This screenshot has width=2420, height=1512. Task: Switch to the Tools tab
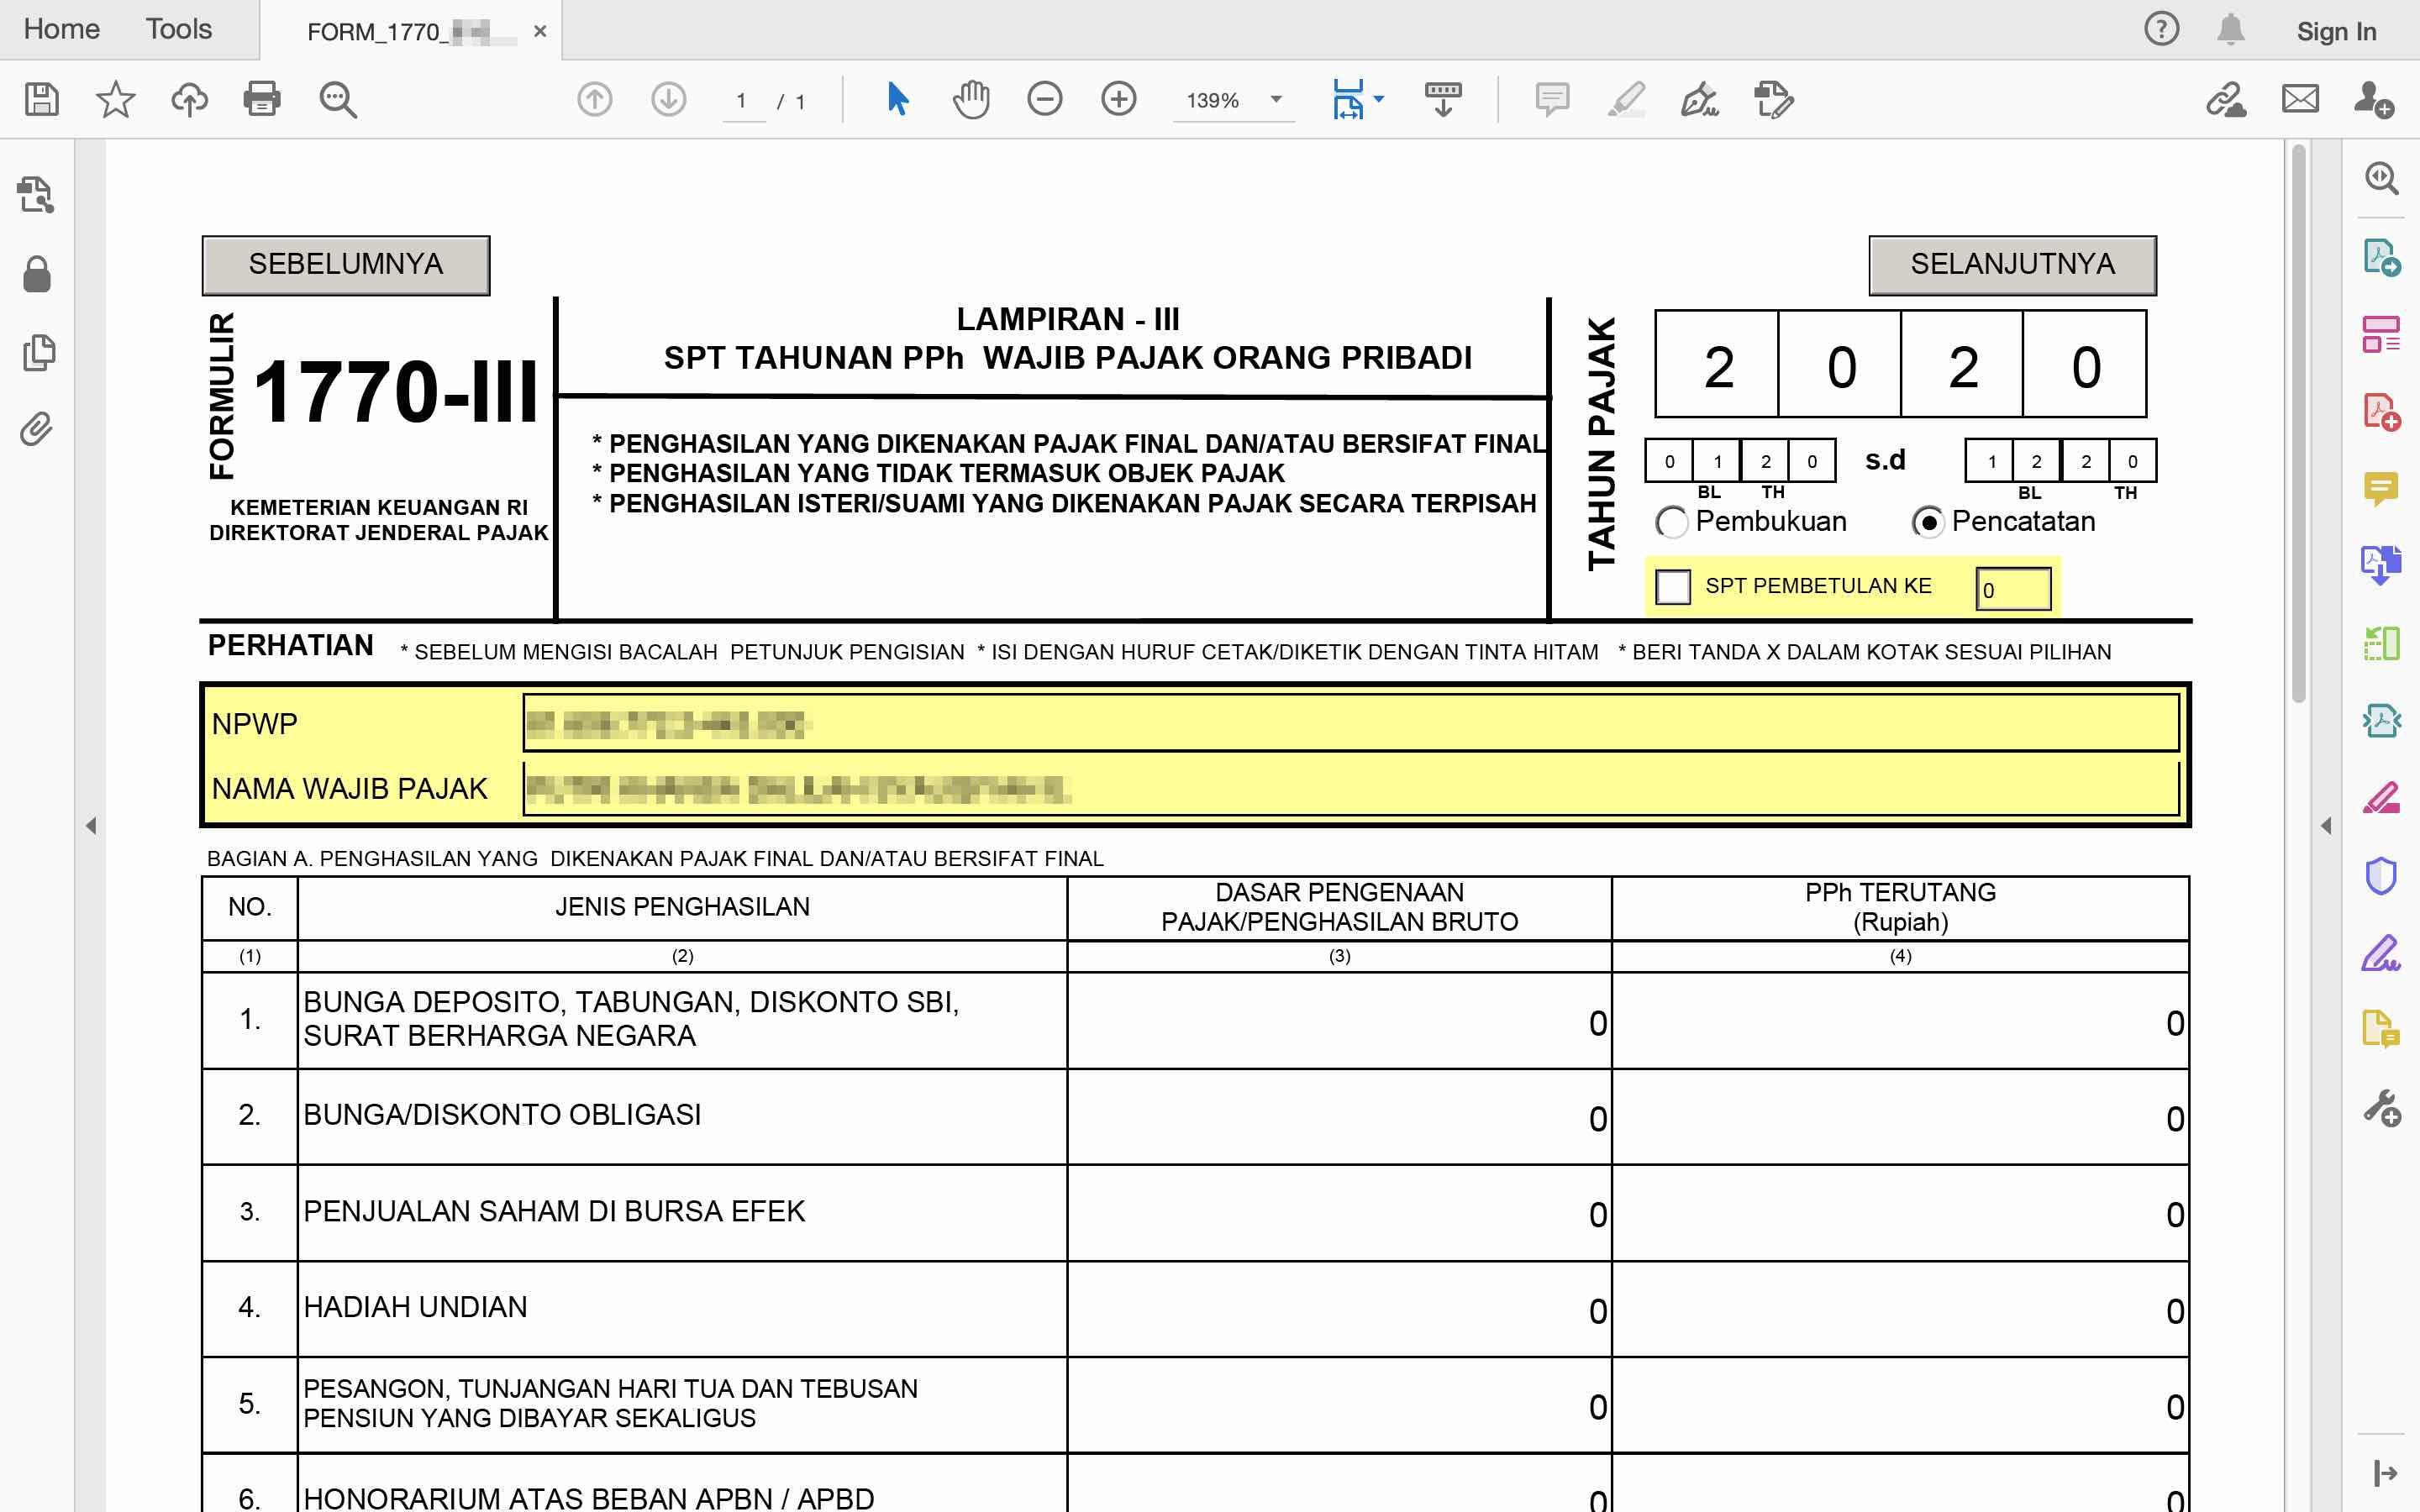[178, 29]
